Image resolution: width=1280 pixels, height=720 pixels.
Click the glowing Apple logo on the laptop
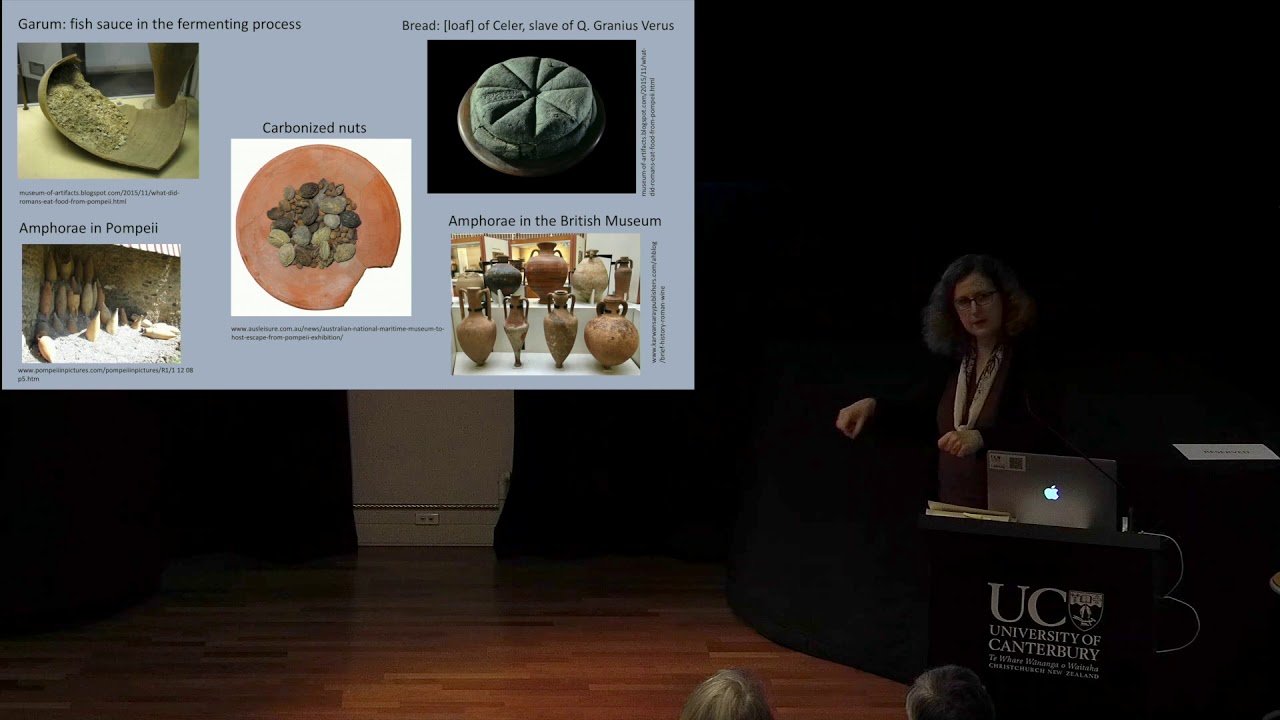point(1051,493)
